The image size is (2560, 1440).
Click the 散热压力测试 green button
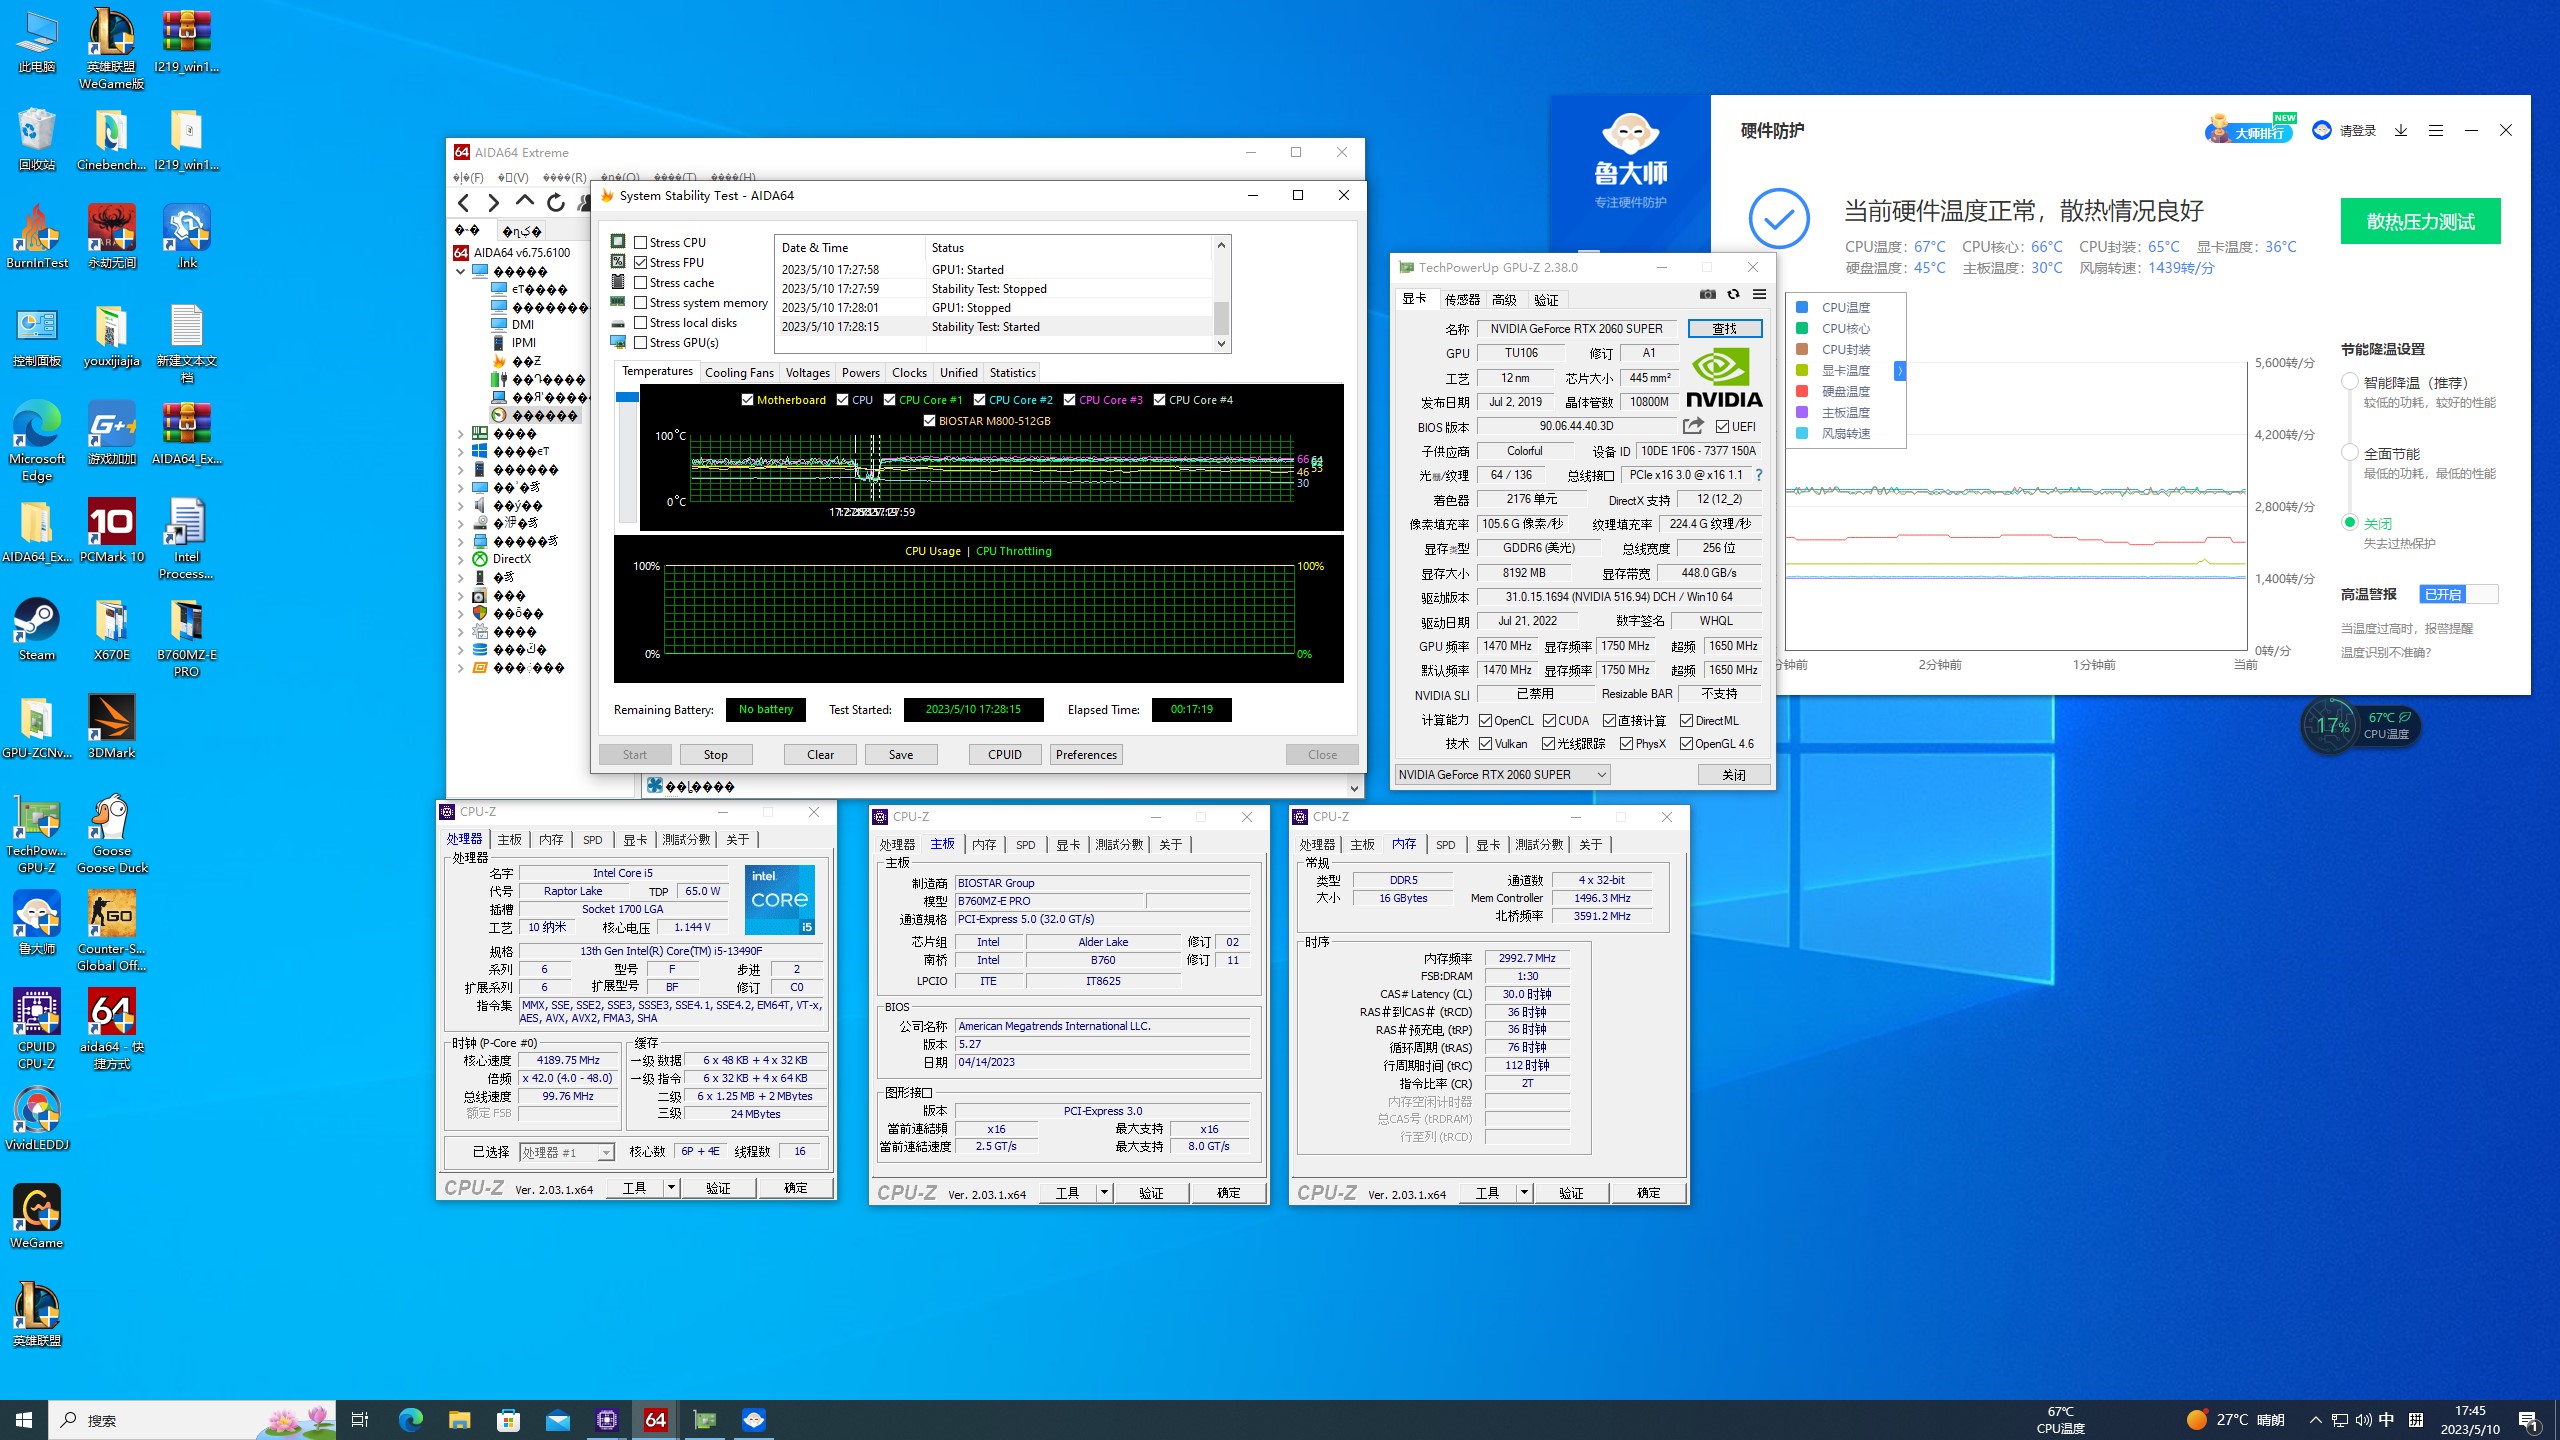click(x=2420, y=221)
